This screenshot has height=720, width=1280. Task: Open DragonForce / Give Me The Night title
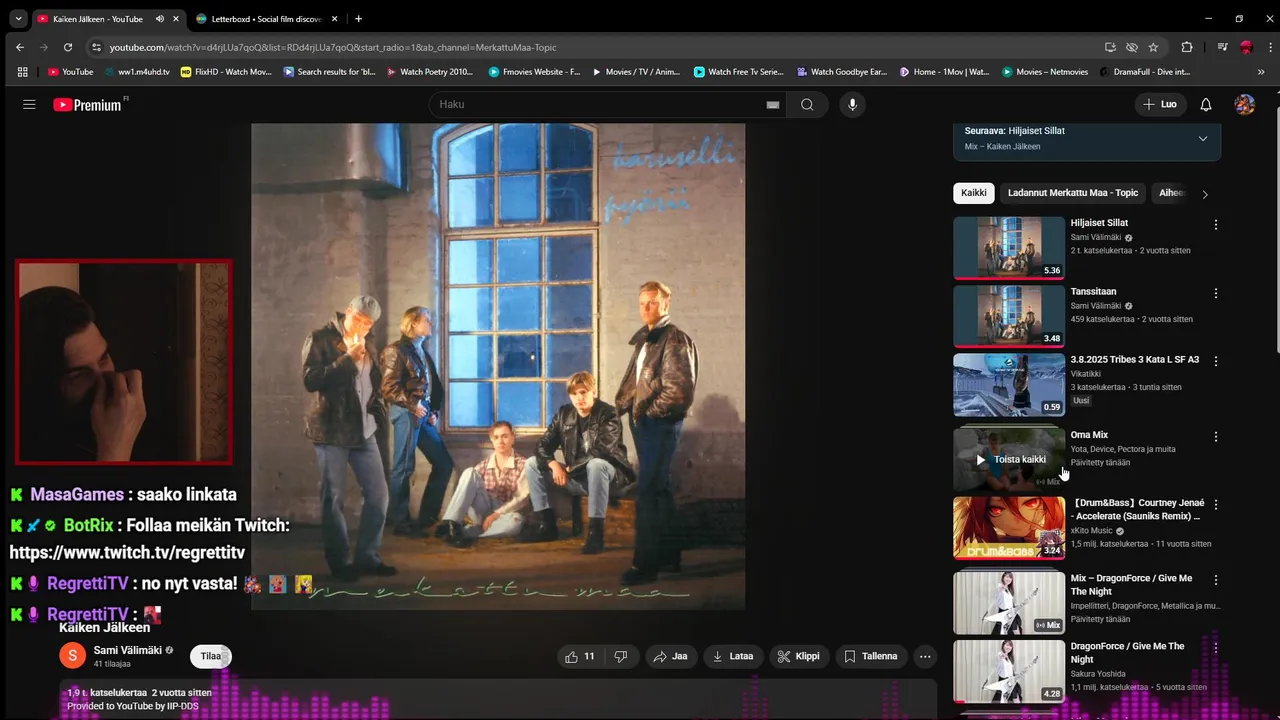[1127, 652]
